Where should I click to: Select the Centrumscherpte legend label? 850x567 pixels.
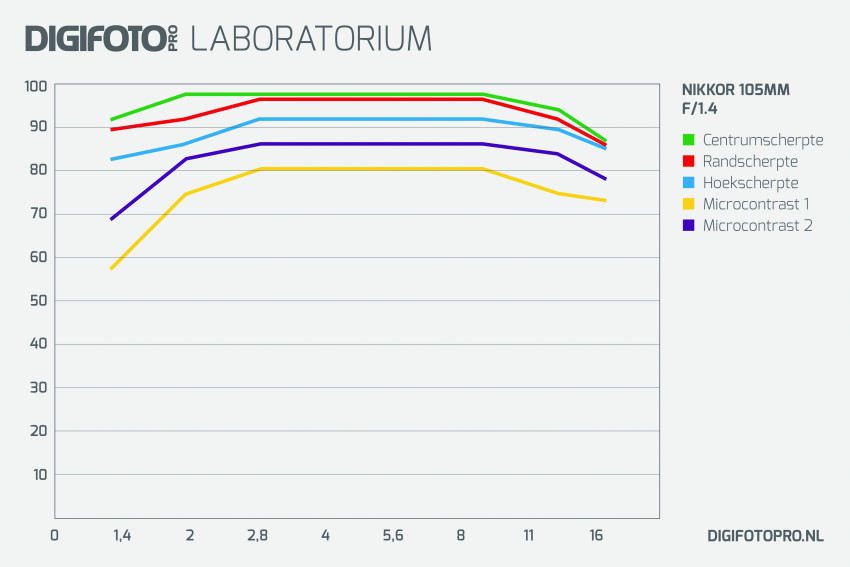pyautogui.click(x=763, y=140)
